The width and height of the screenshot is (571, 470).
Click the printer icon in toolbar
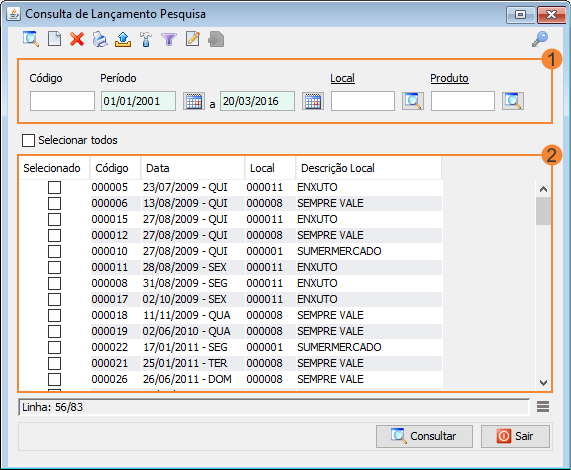coord(100,39)
